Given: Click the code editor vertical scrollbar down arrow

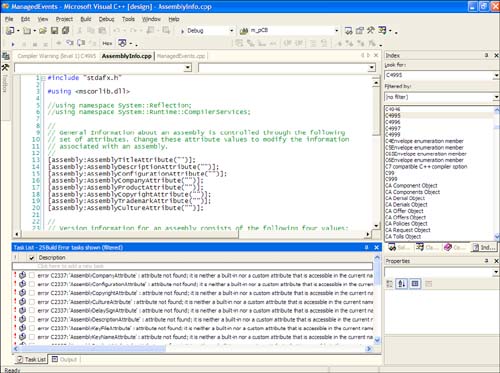Looking at the screenshot, I should (x=376, y=226).
